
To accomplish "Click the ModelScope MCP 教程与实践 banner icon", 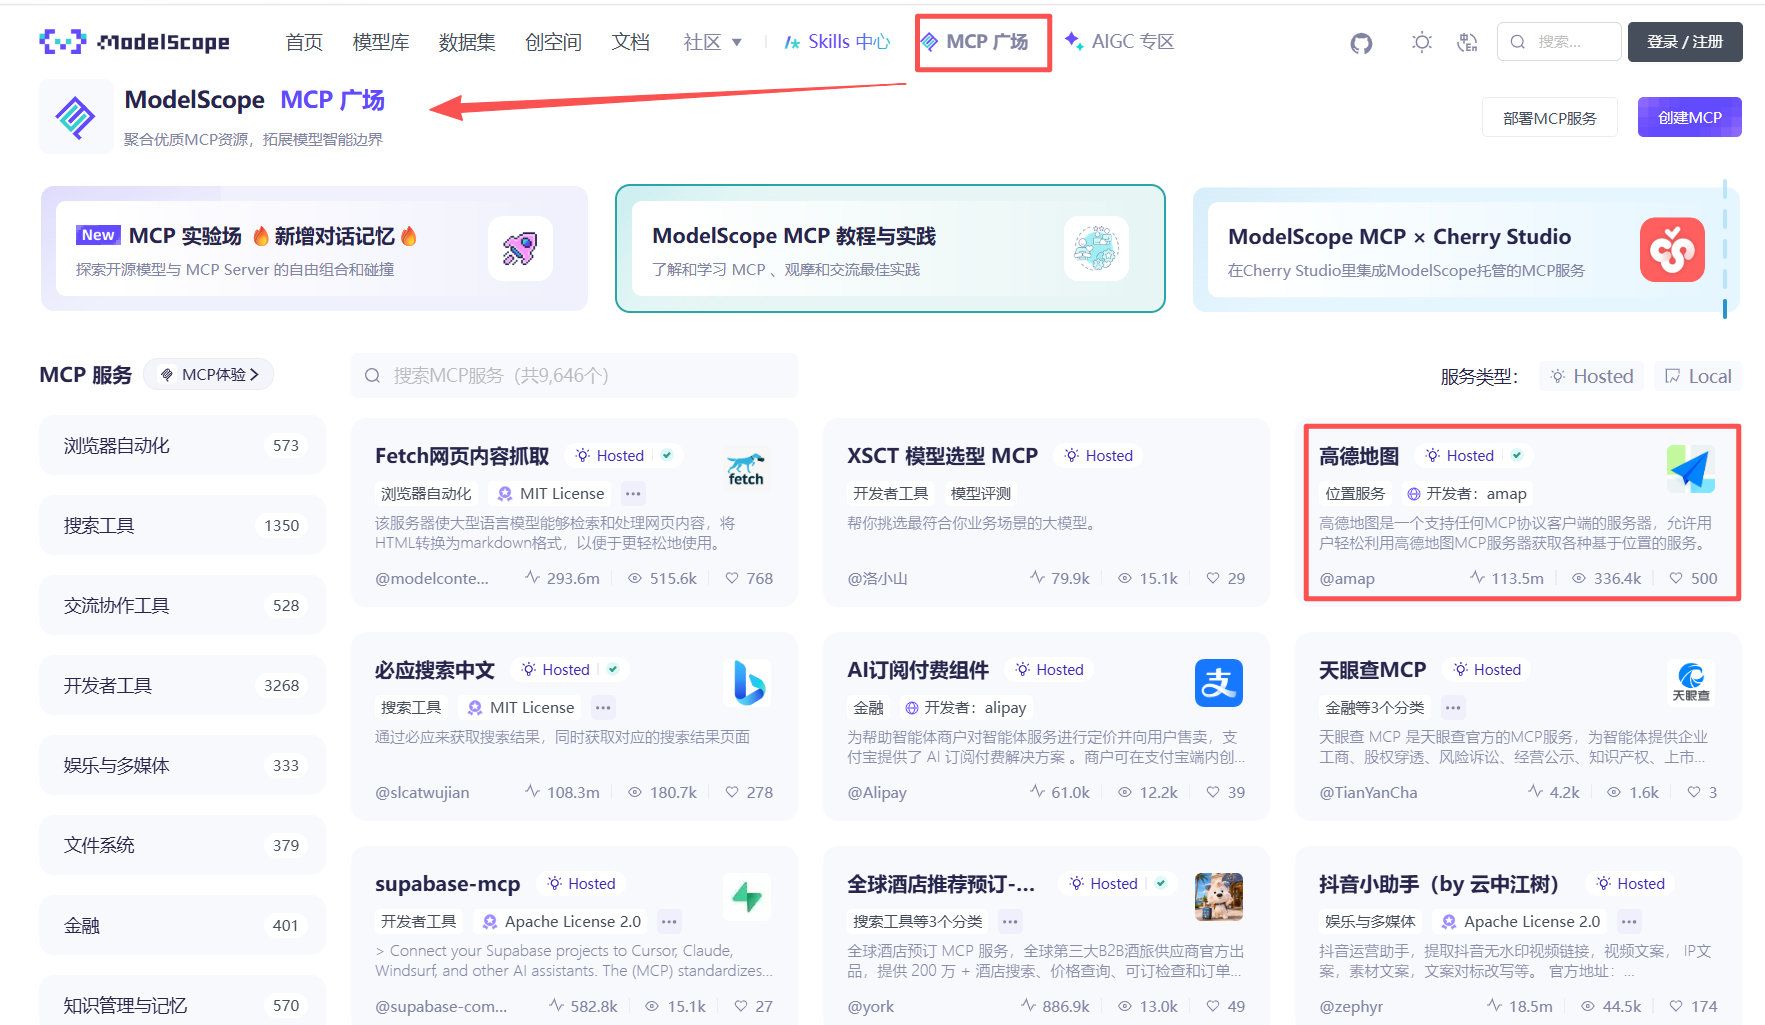I will (1096, 248).
